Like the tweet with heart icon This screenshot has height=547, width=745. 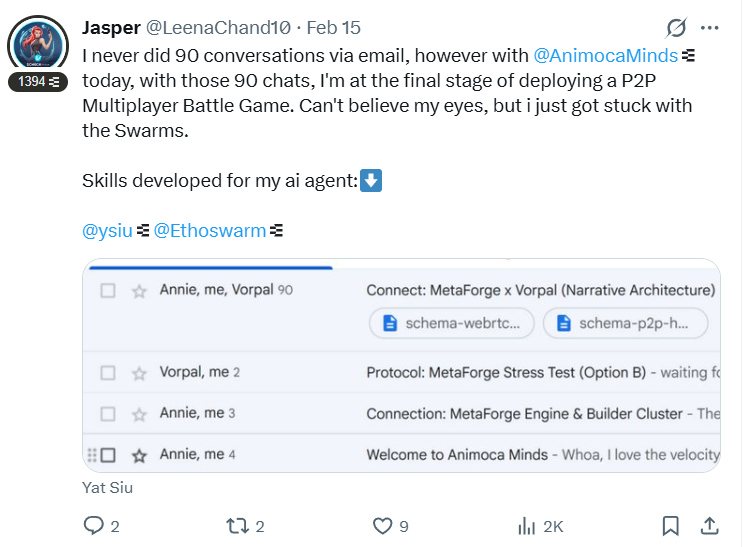pos(382,525)
